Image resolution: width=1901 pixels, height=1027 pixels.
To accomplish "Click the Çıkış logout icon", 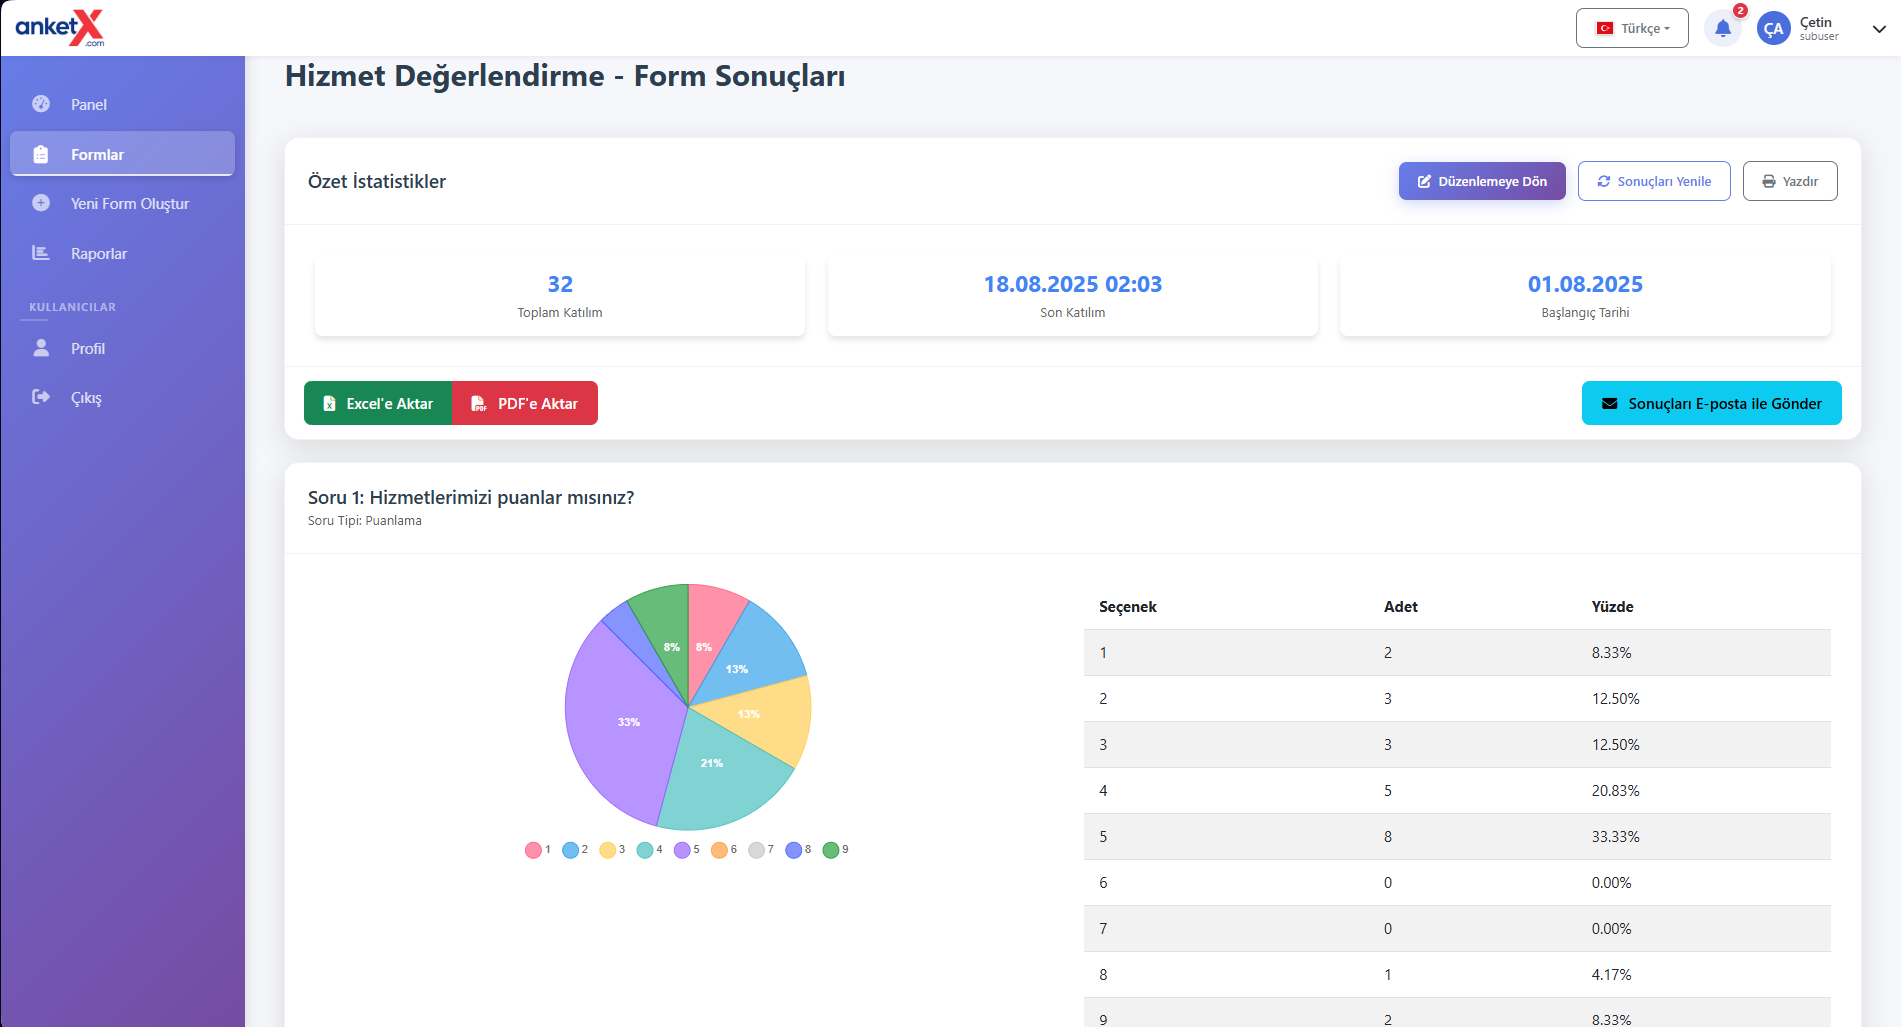I will tap(41, 397).
